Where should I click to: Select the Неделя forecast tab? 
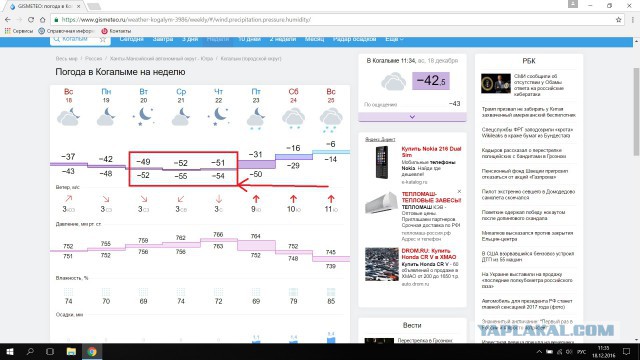[x=218, y=39]
